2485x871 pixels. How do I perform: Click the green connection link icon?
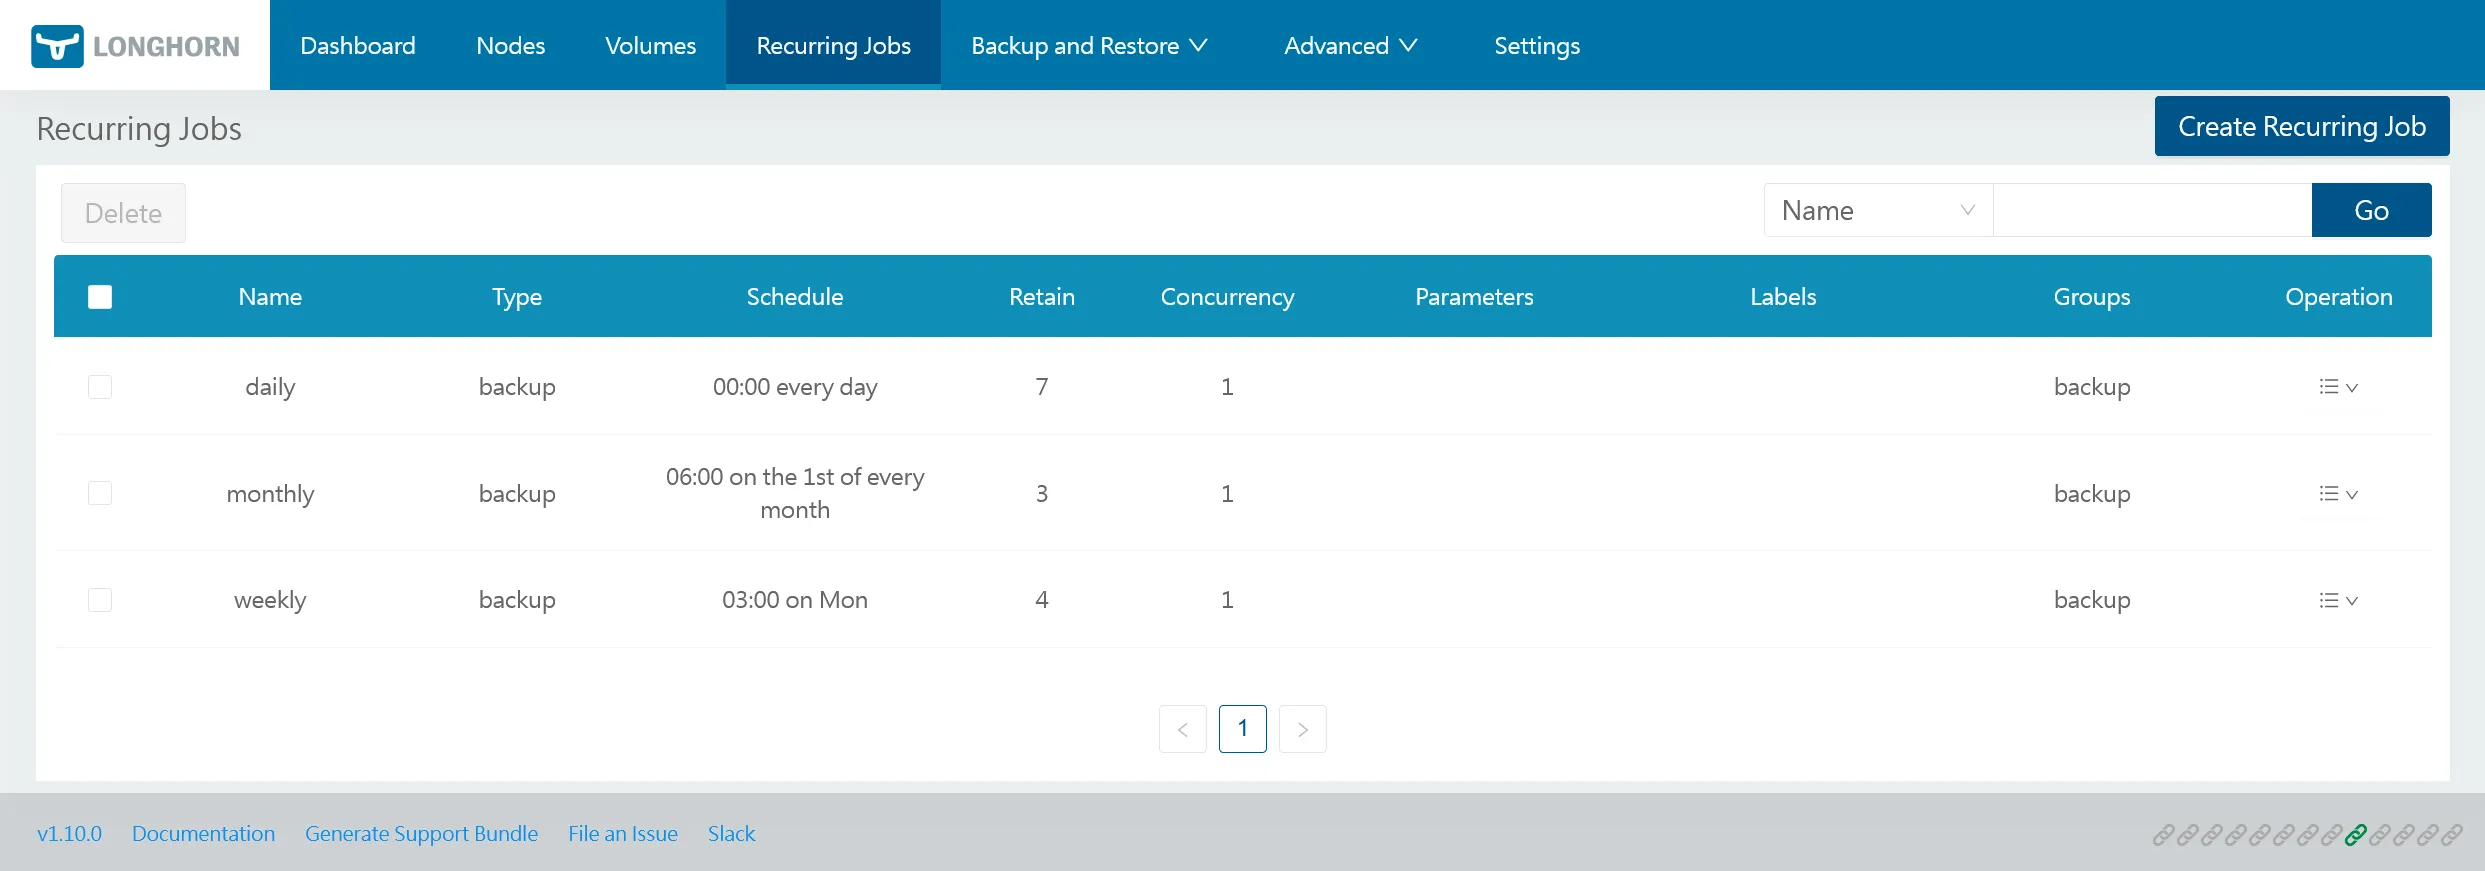coord(2355,835)
